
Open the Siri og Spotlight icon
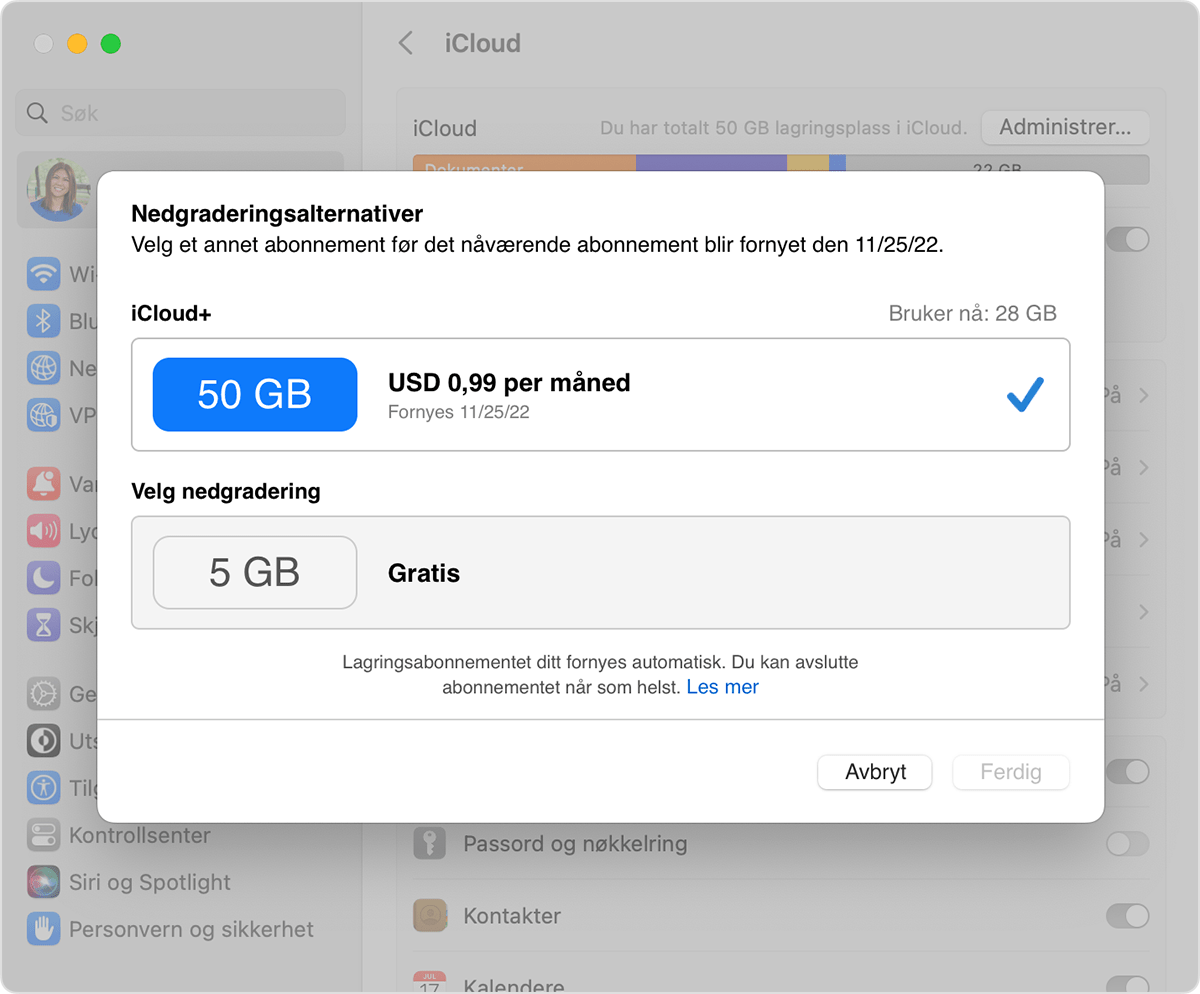(x=44, y=882)
